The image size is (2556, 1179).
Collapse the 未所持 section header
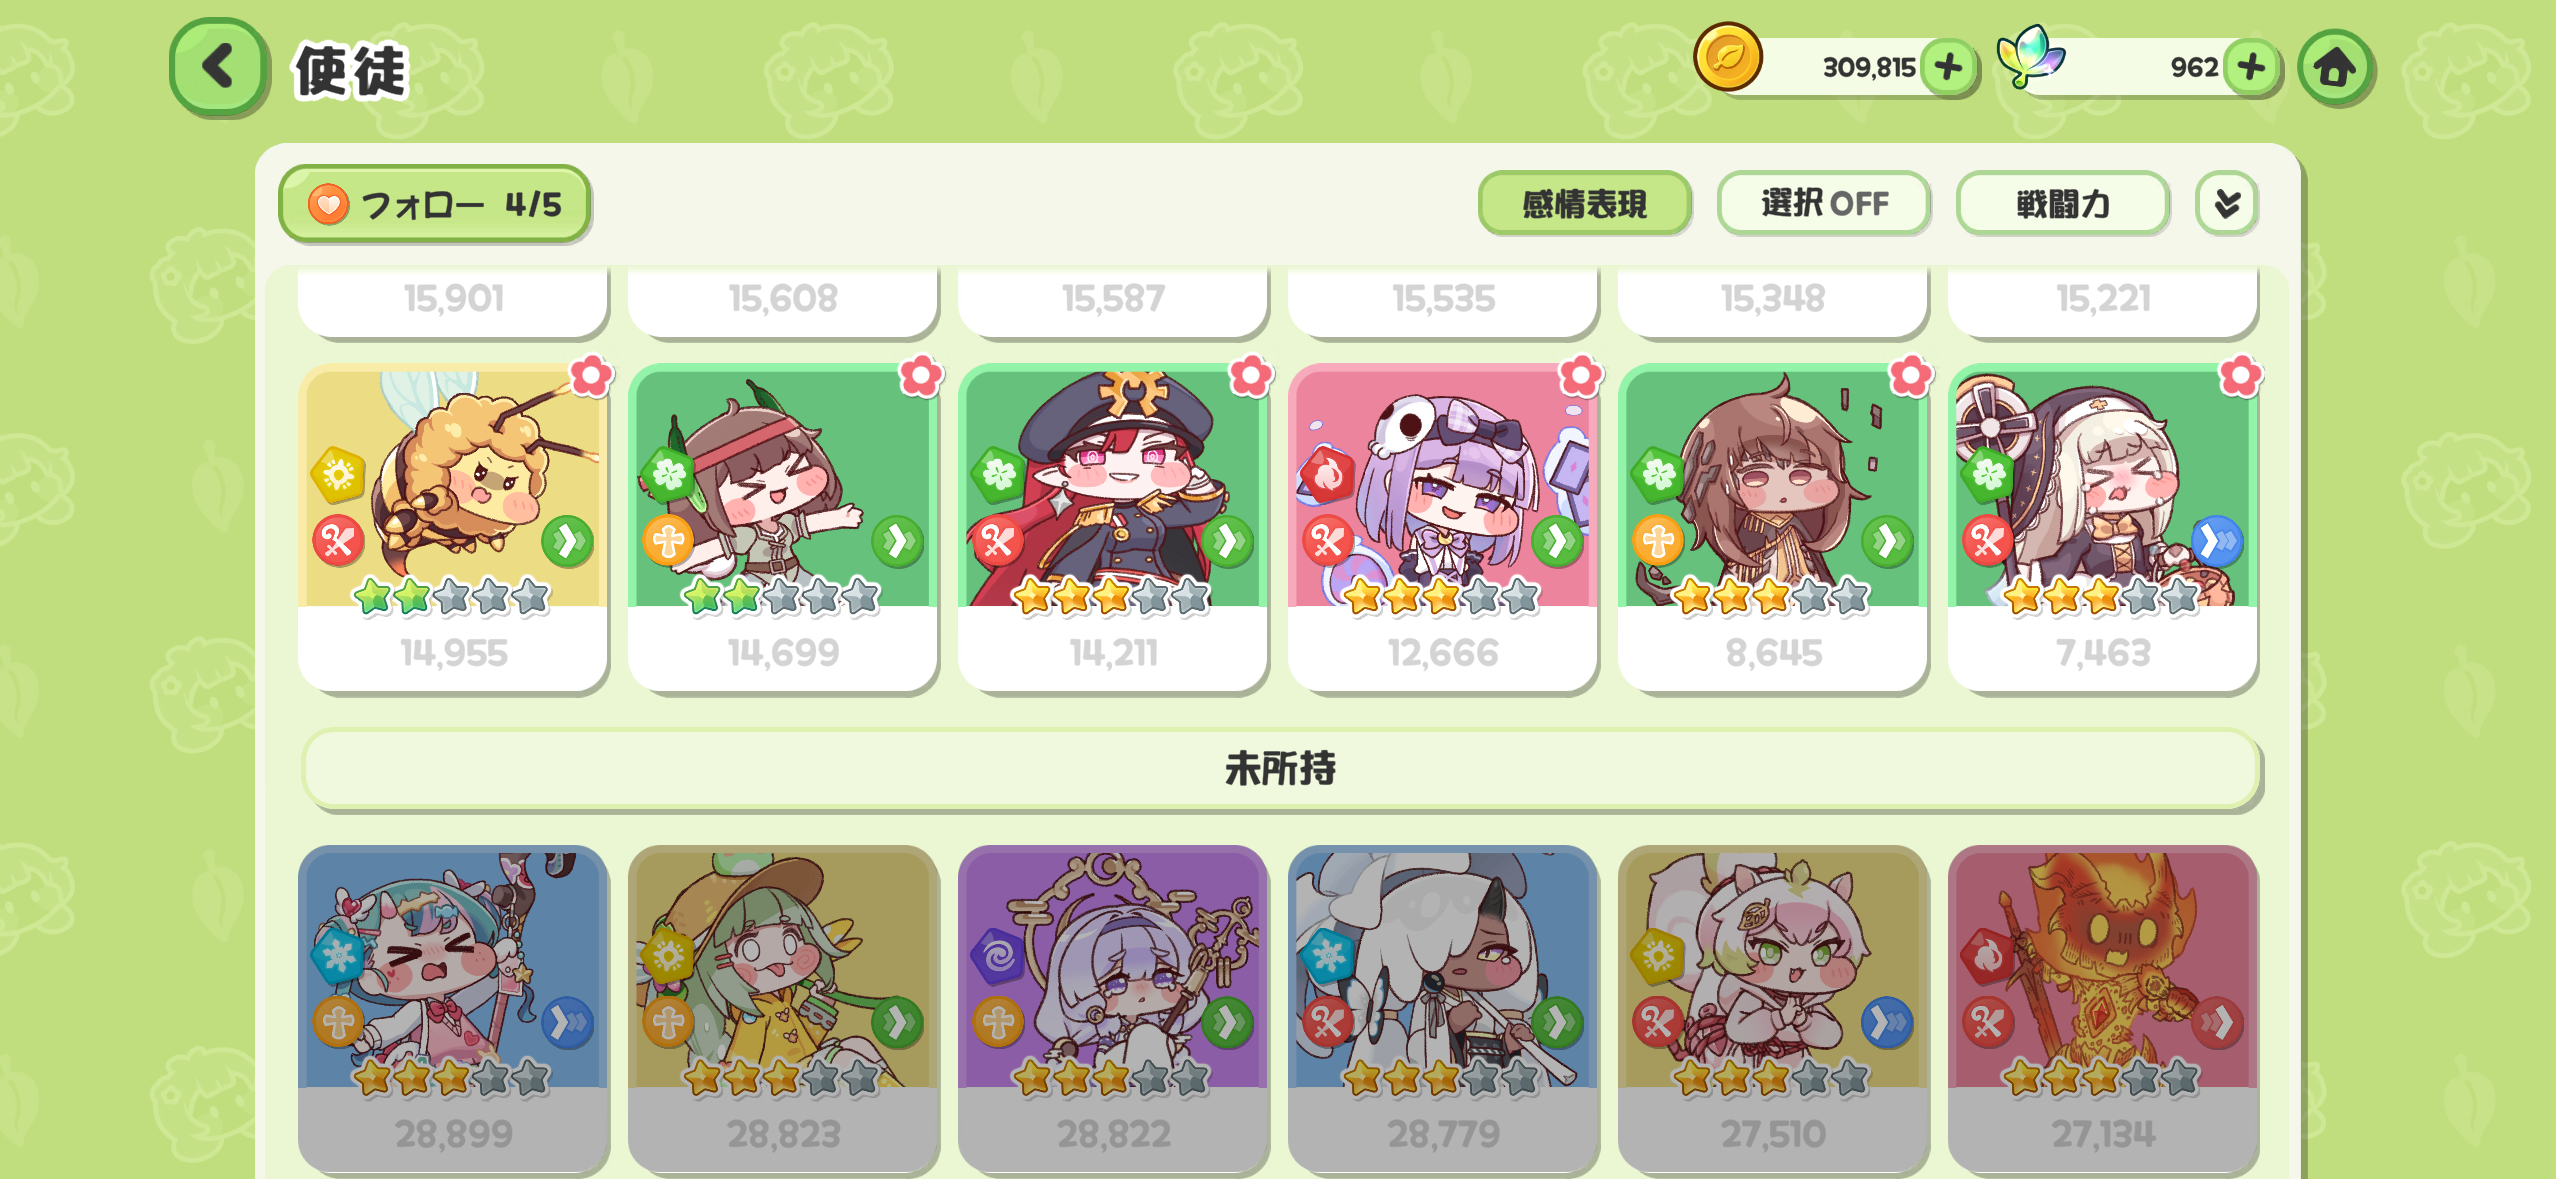(x=1280, y=768)
